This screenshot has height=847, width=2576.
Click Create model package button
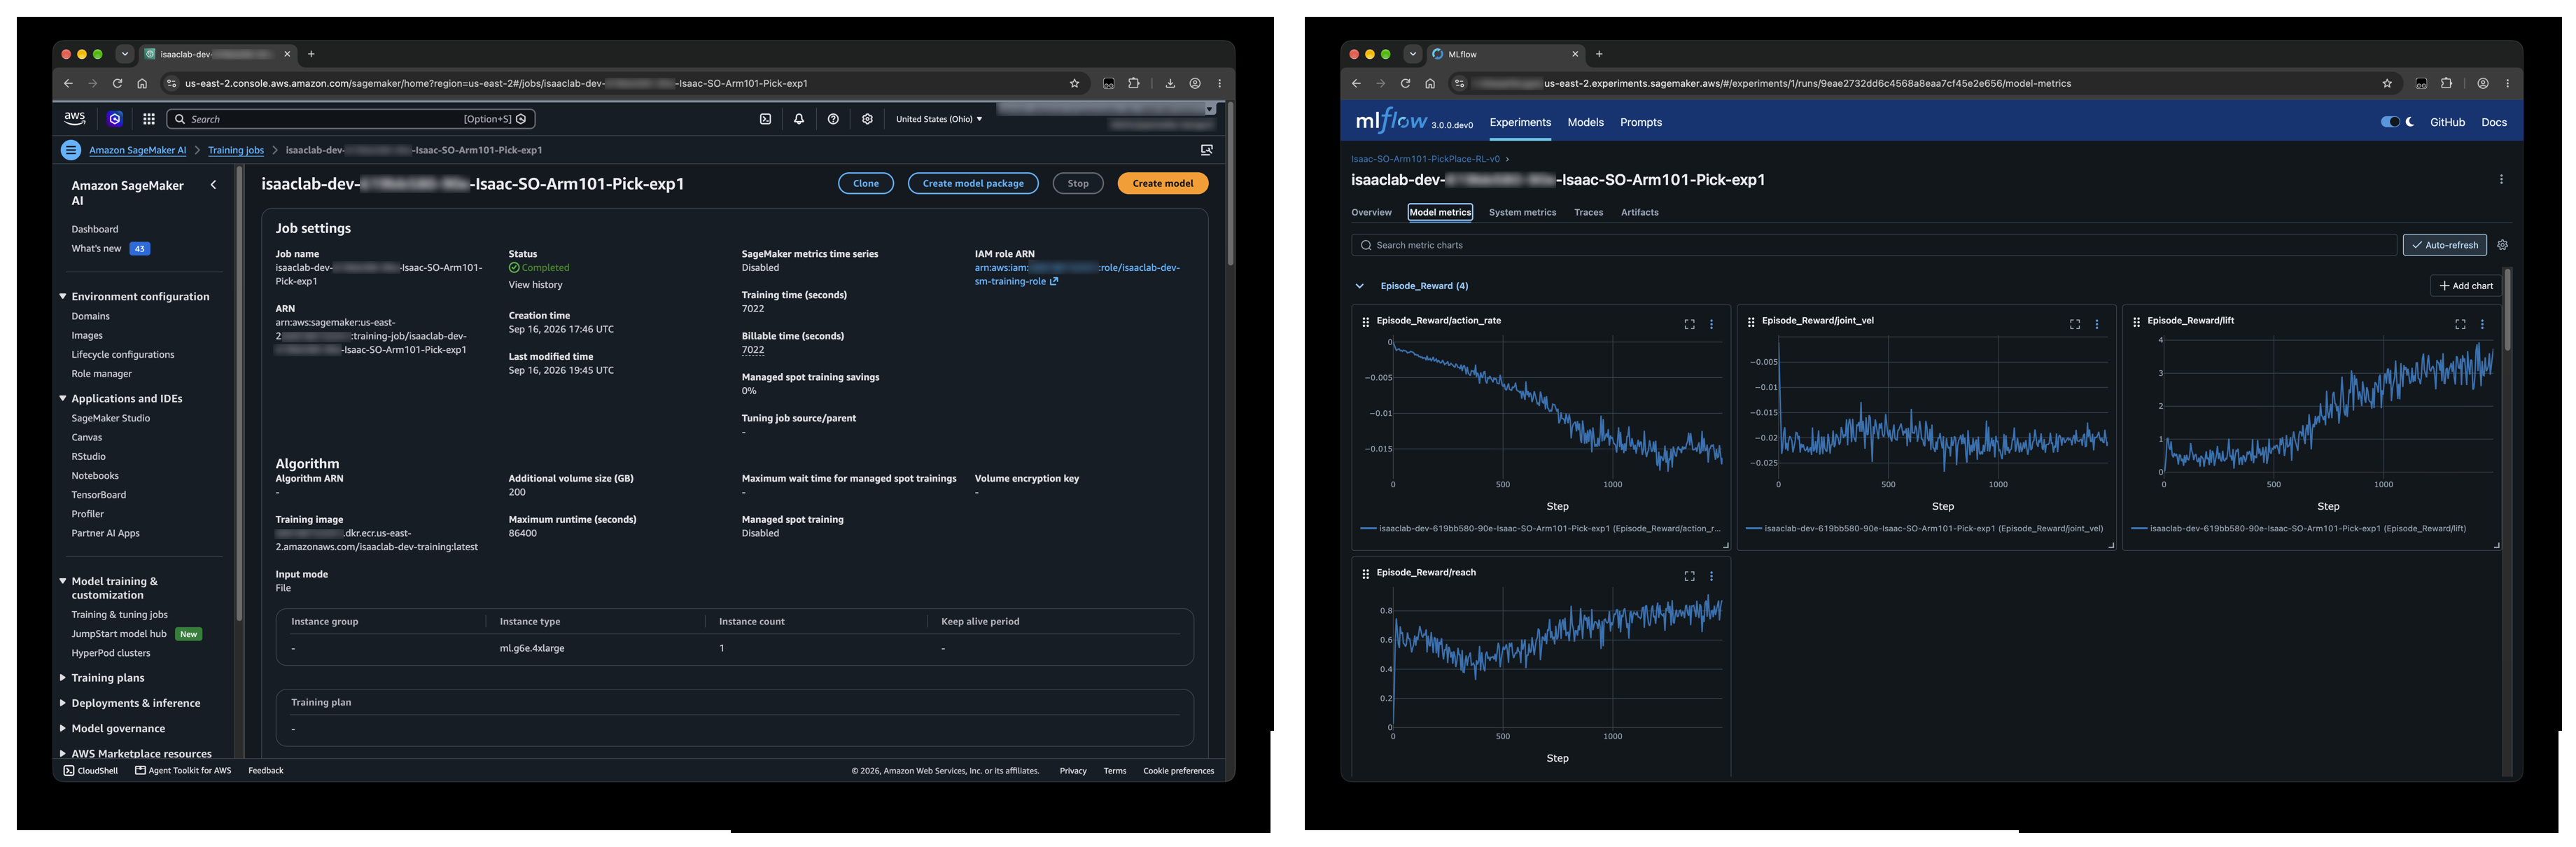[972, 184]
